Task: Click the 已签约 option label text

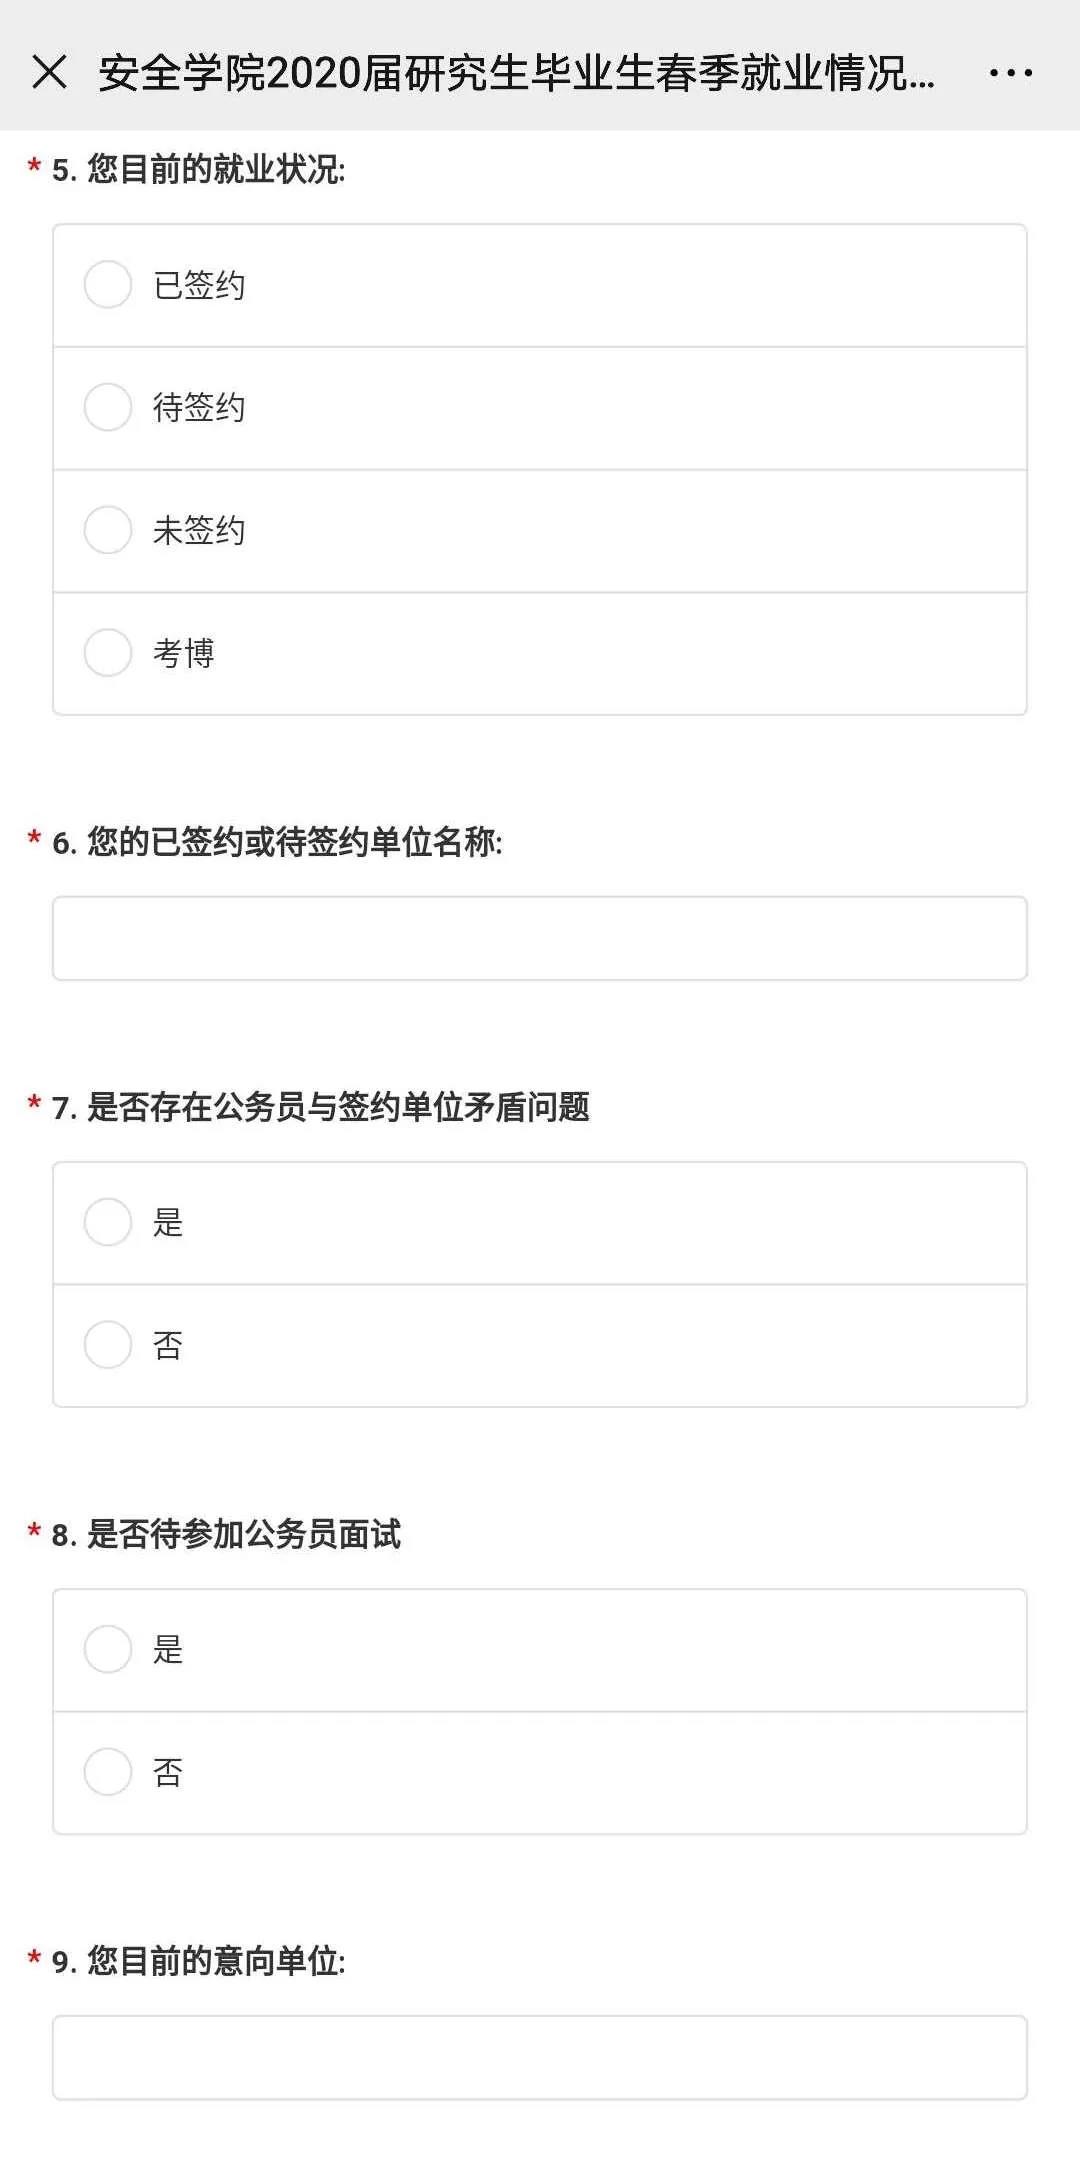Action: [199, 286]
